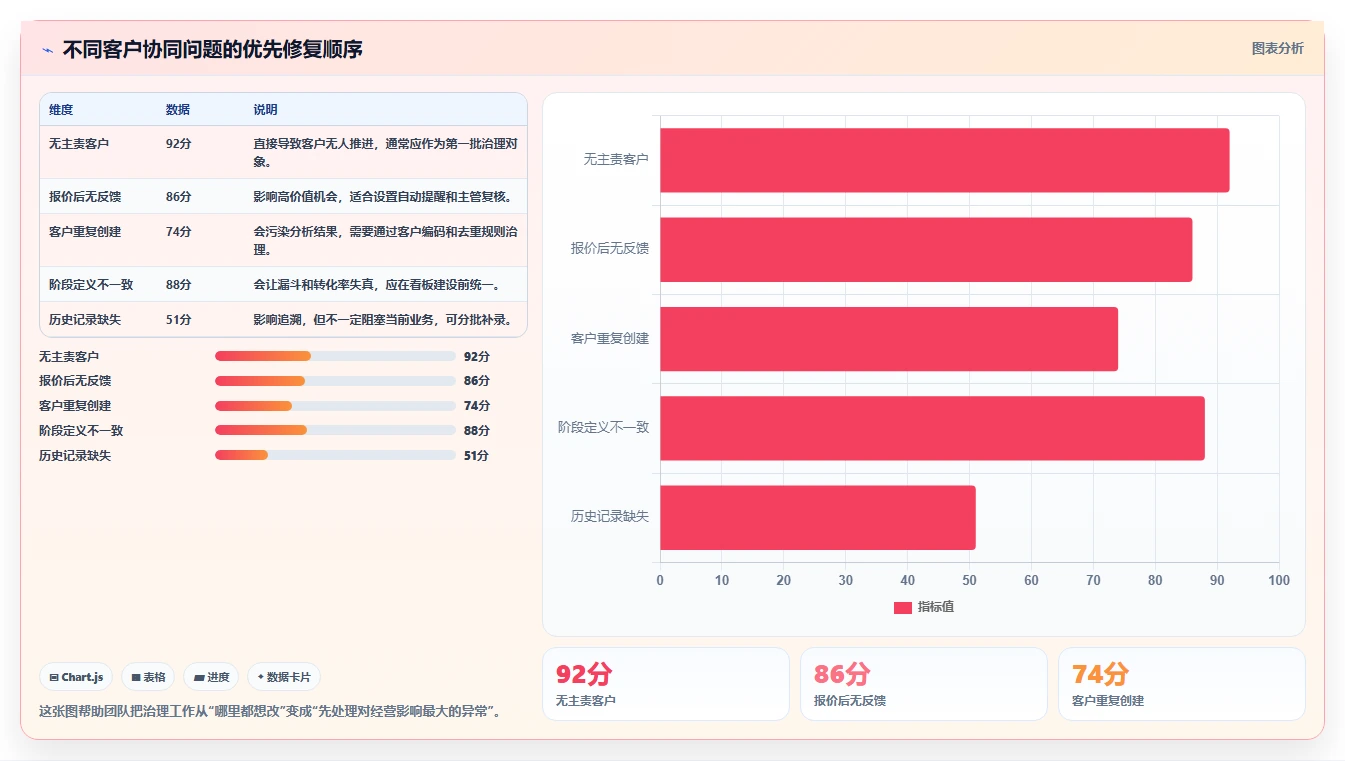Click the red 指标值 legend color box

[902, 607]
